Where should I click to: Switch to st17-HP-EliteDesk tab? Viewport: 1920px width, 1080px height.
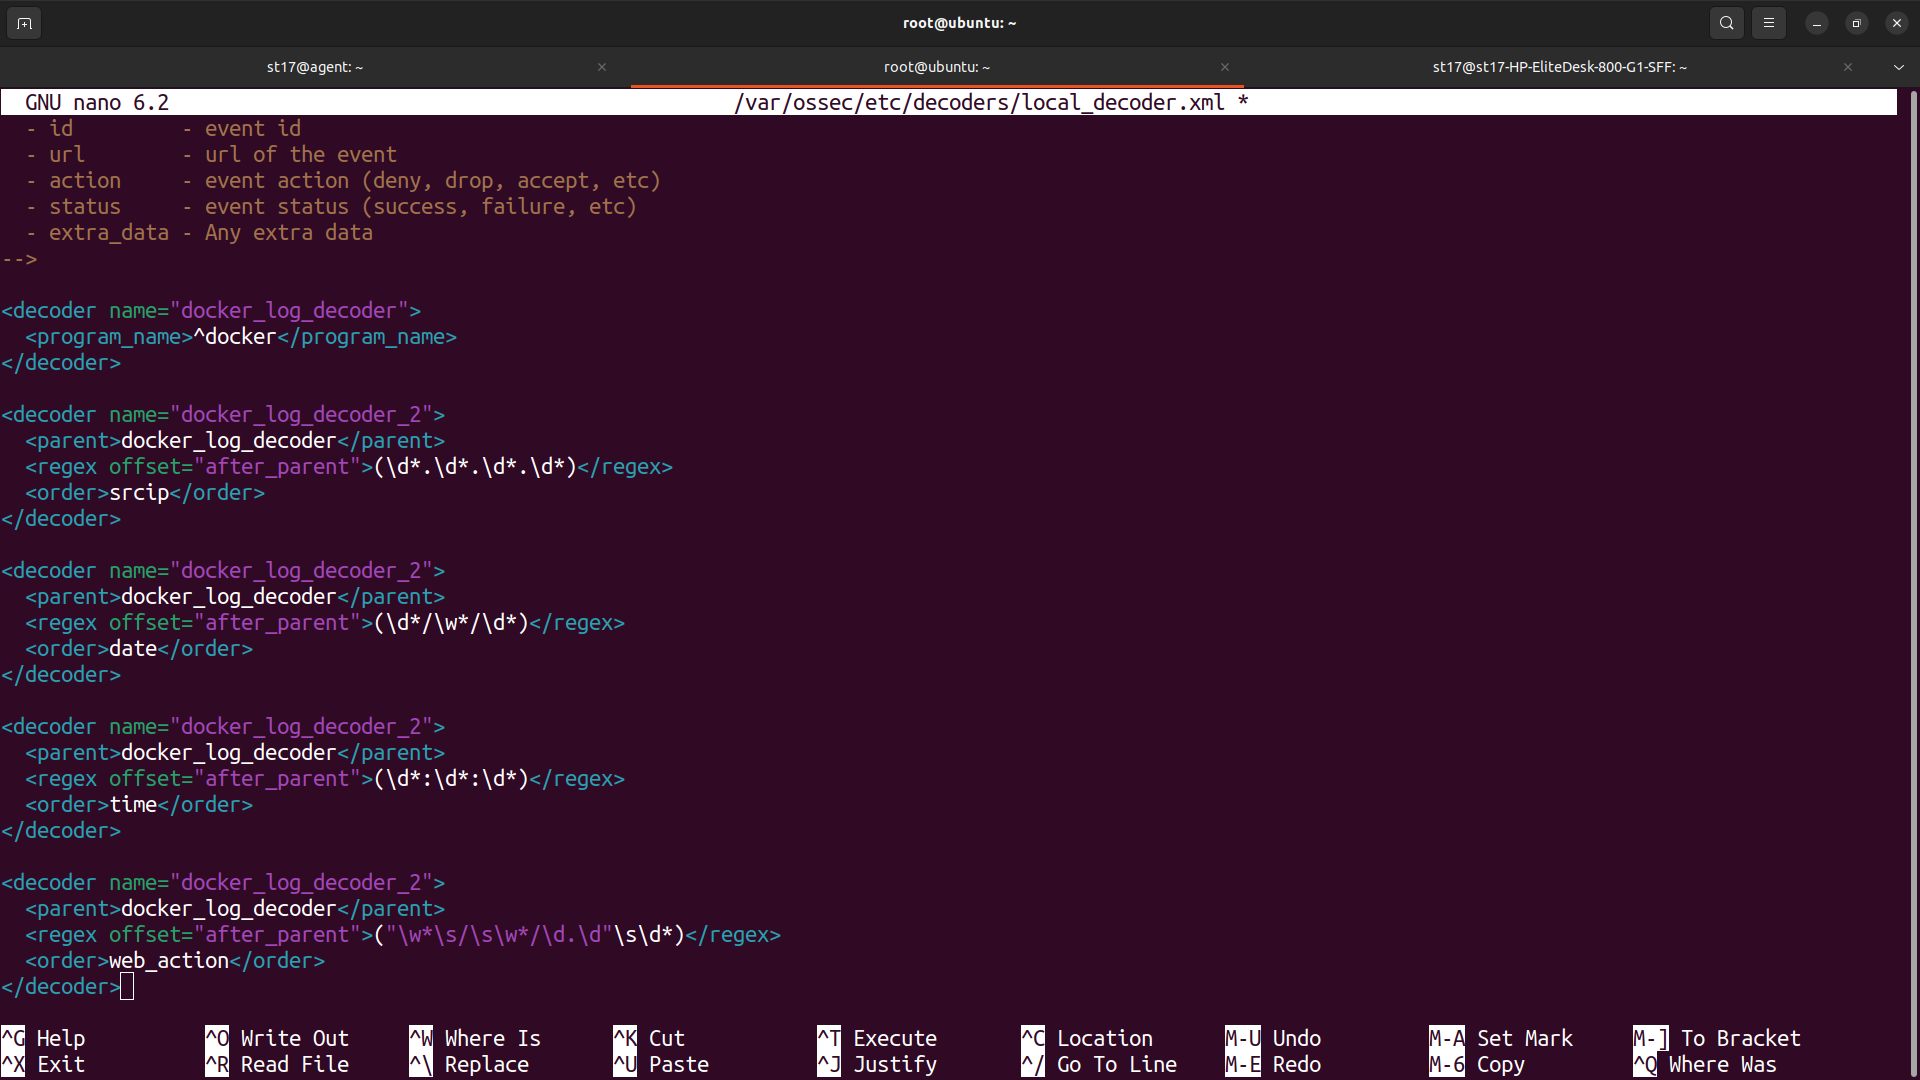(1559, 67)
